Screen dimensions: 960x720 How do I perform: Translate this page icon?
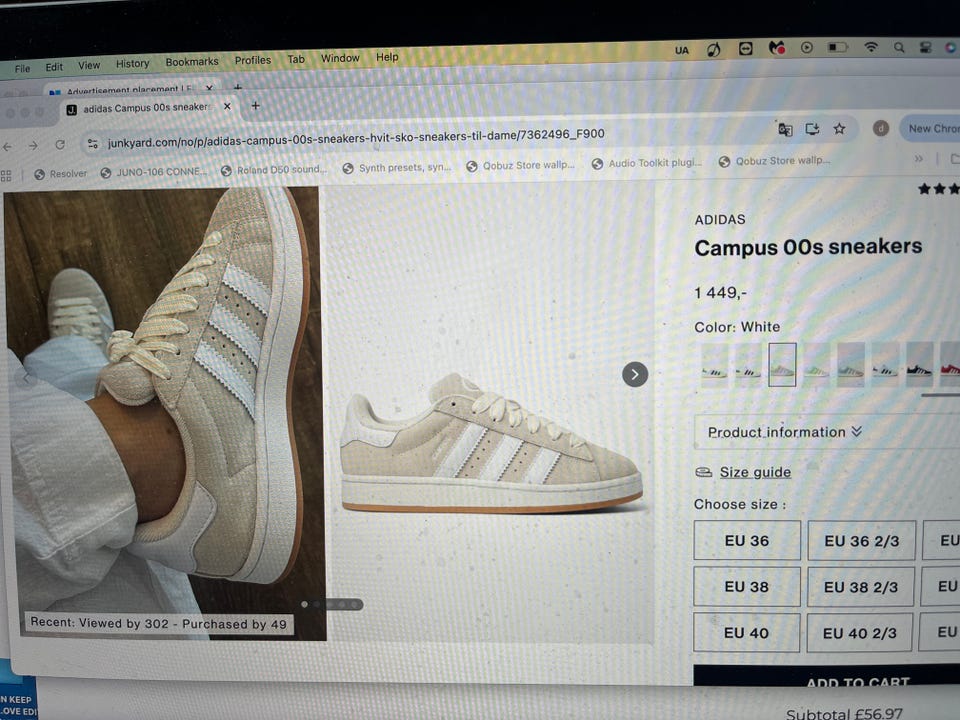[785, 129]
